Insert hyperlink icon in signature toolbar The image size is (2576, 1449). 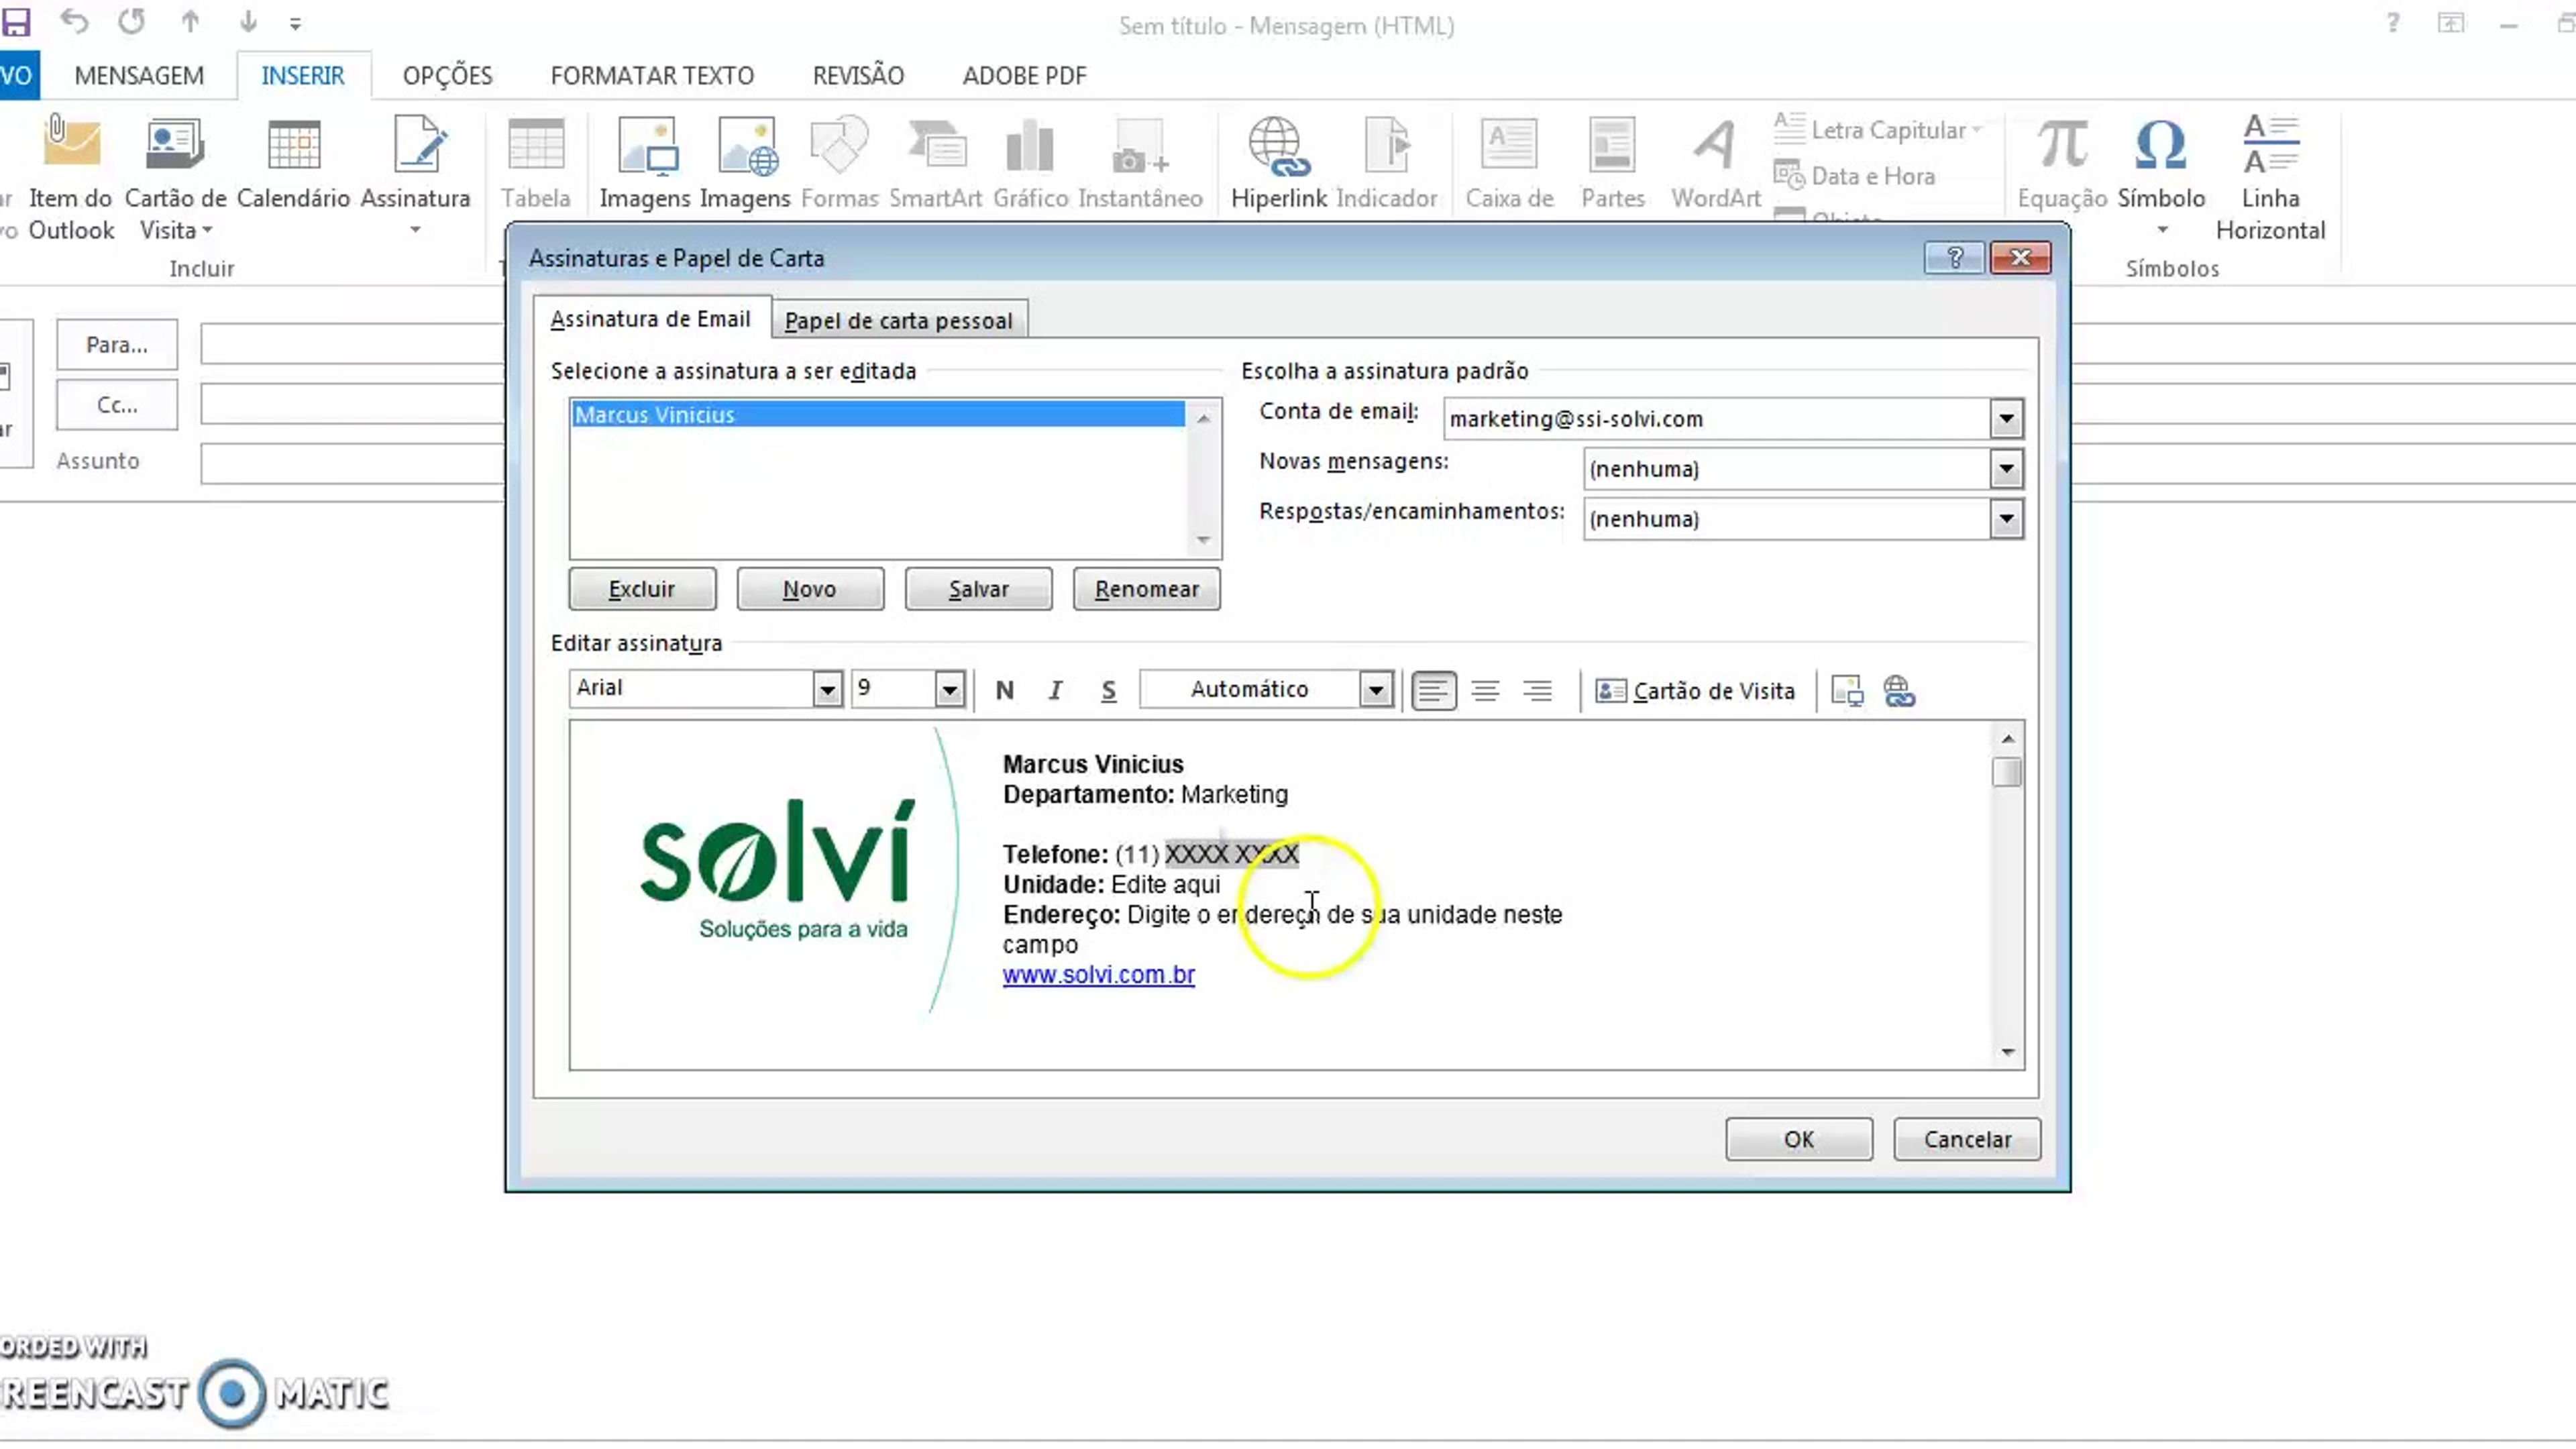[x=1899, y=690]
